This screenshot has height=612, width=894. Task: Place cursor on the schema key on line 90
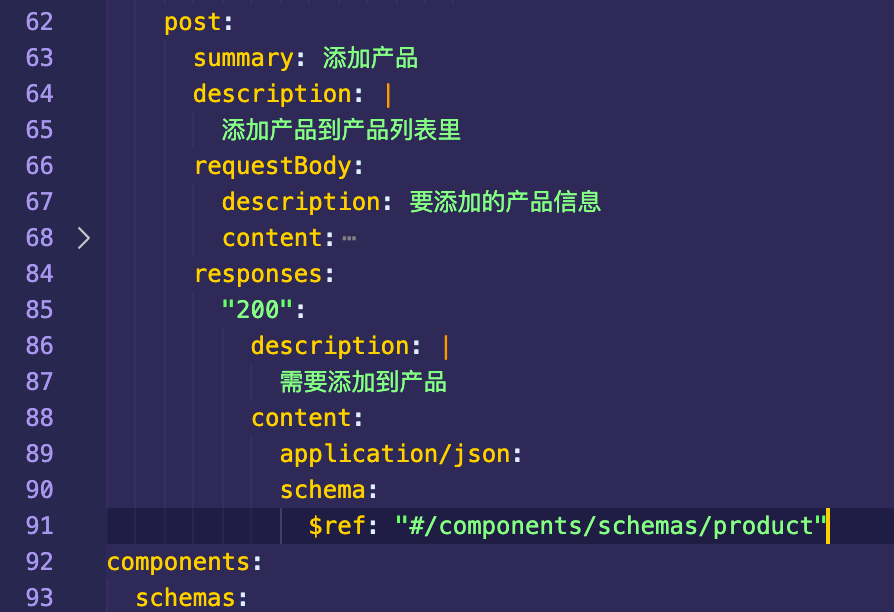tap(322, 490)
